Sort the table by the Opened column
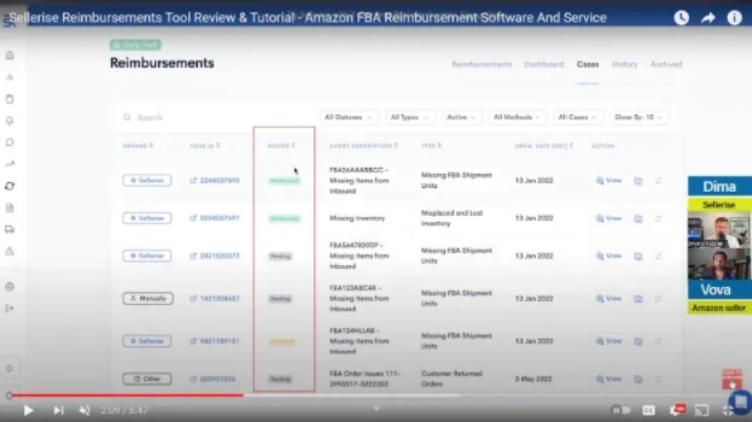The image size is (752, 422). 138,146
